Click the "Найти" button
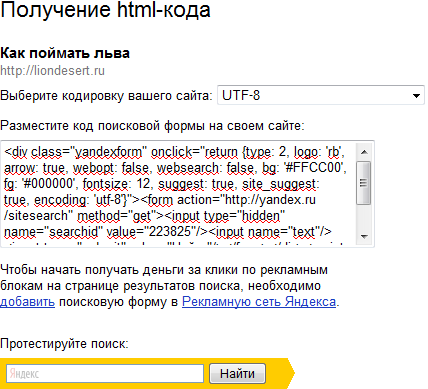 pos(237,373)
